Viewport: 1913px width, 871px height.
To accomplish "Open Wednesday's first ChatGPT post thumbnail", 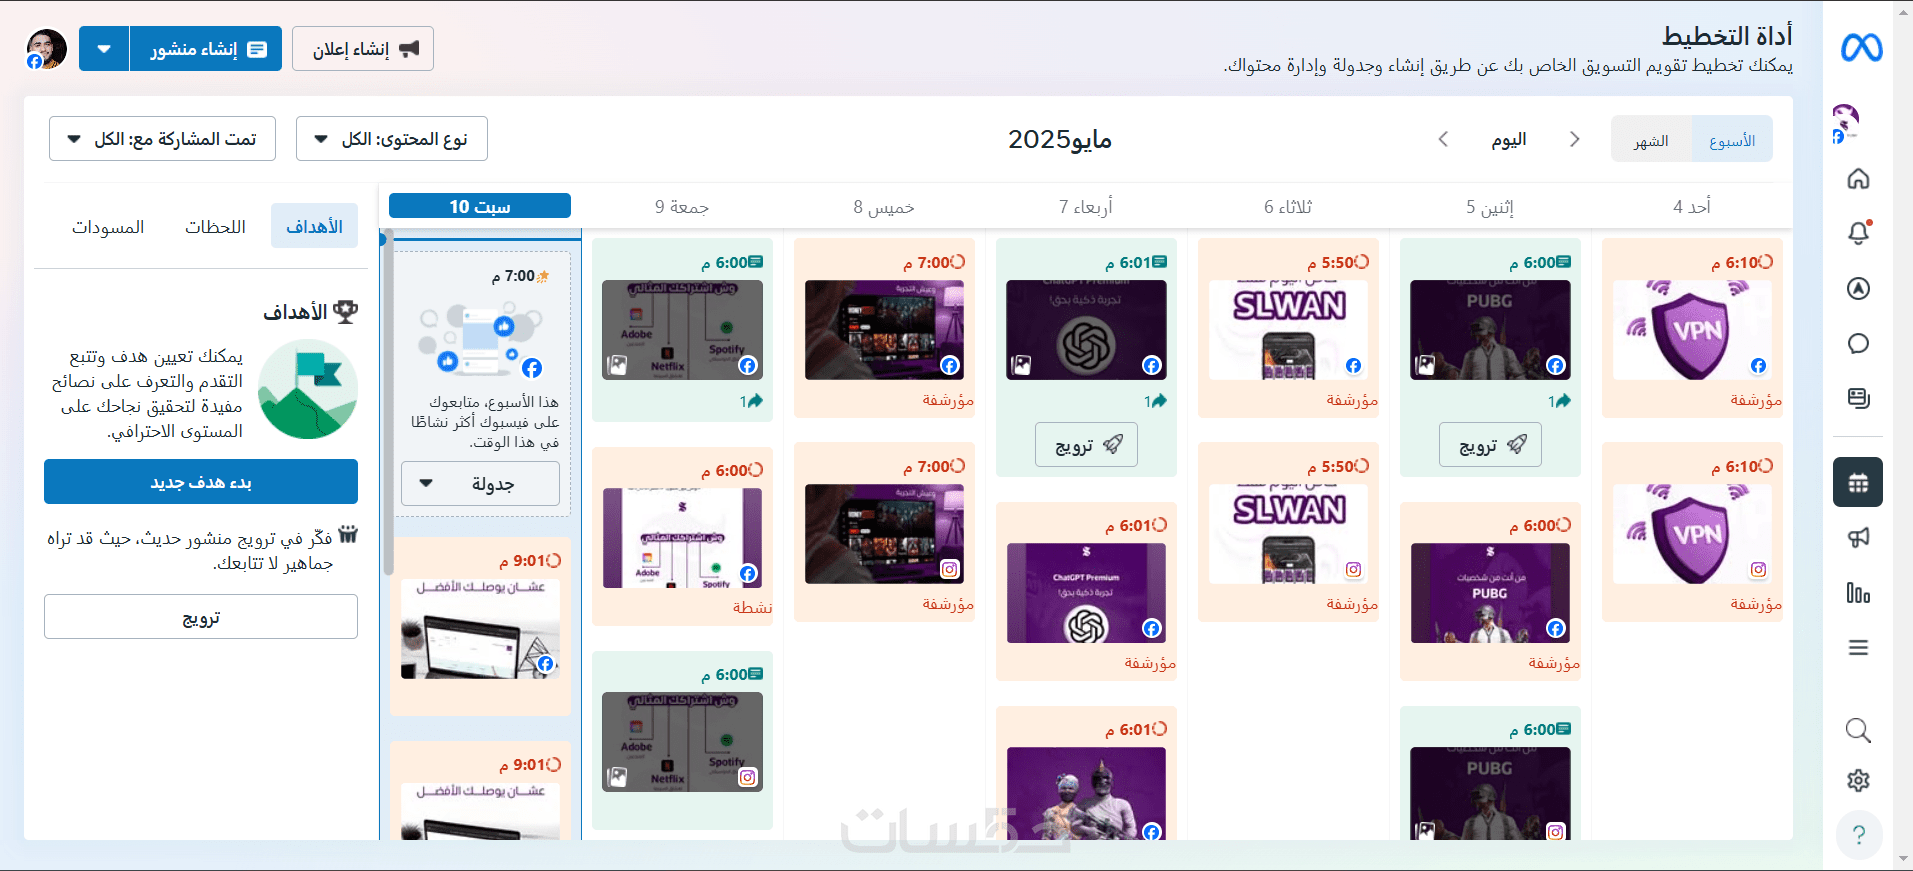I will click(1086, 330).
